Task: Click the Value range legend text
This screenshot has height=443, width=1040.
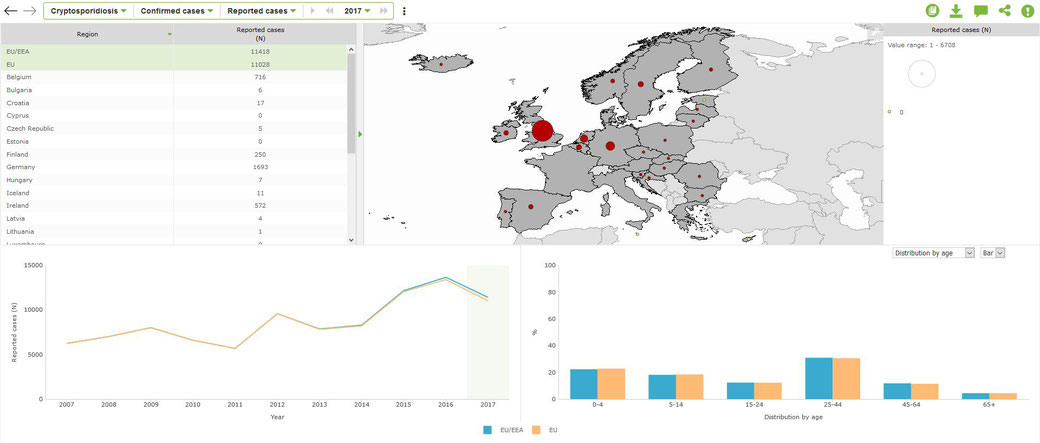Action: point(921,44)
